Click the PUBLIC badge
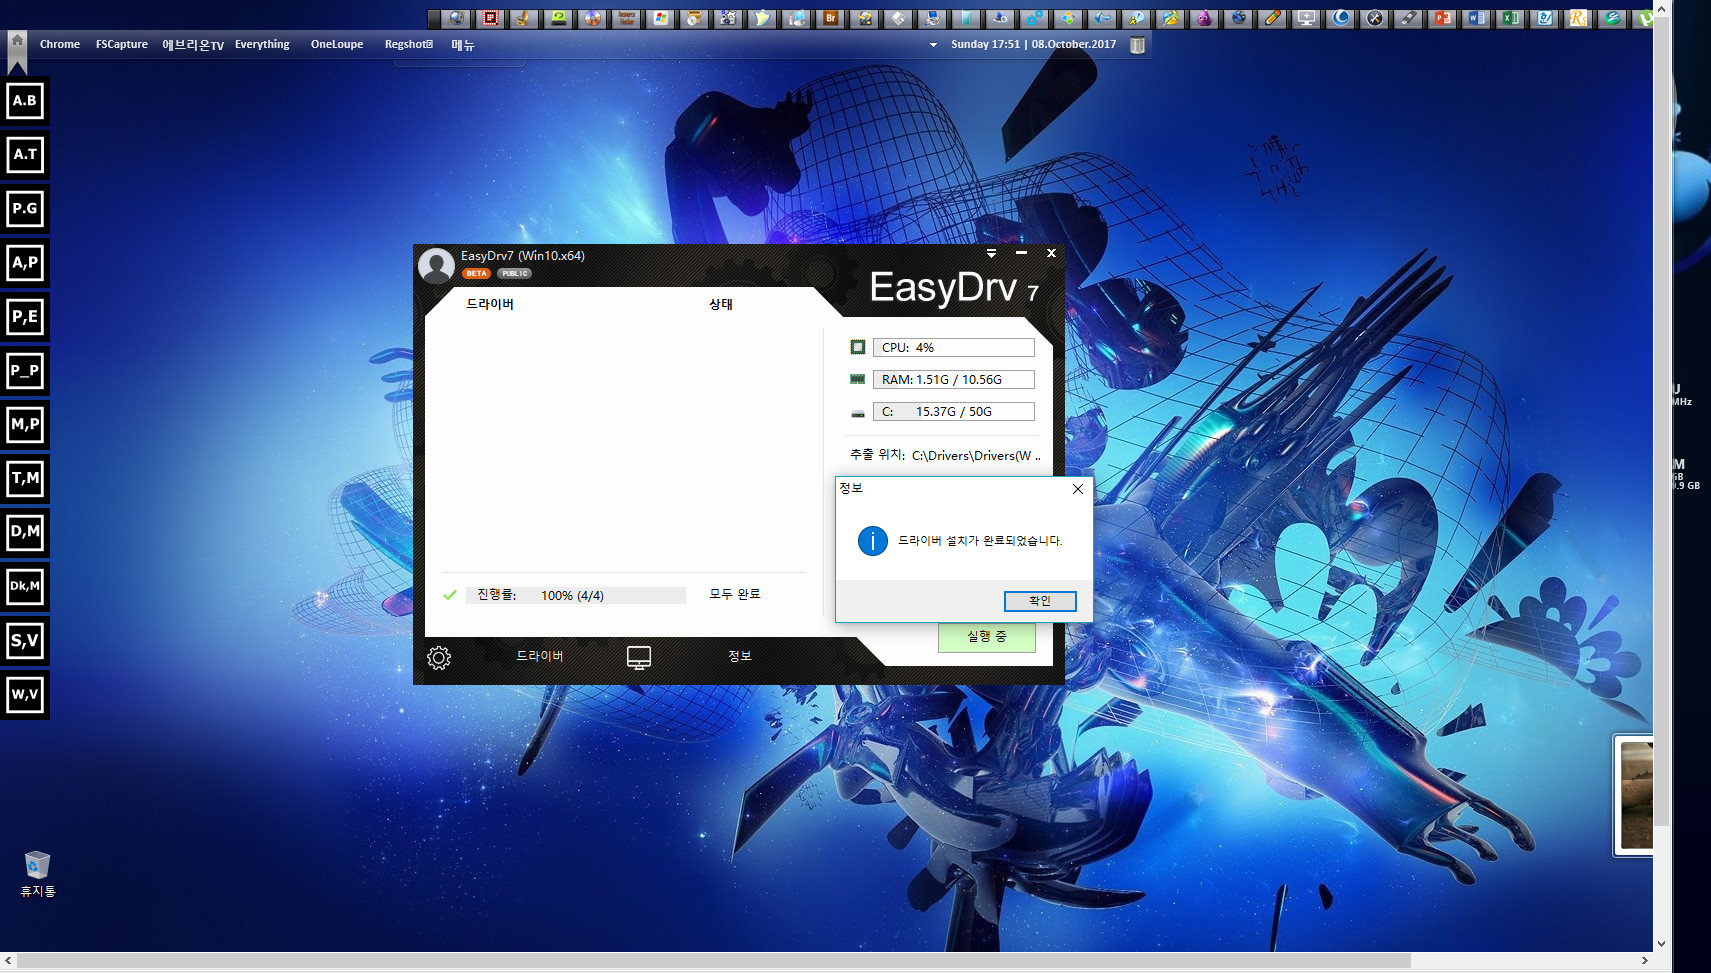Image resolution: width=1711 pixels, height=973 pixels. pyautogui.click(x=515, y=273)
